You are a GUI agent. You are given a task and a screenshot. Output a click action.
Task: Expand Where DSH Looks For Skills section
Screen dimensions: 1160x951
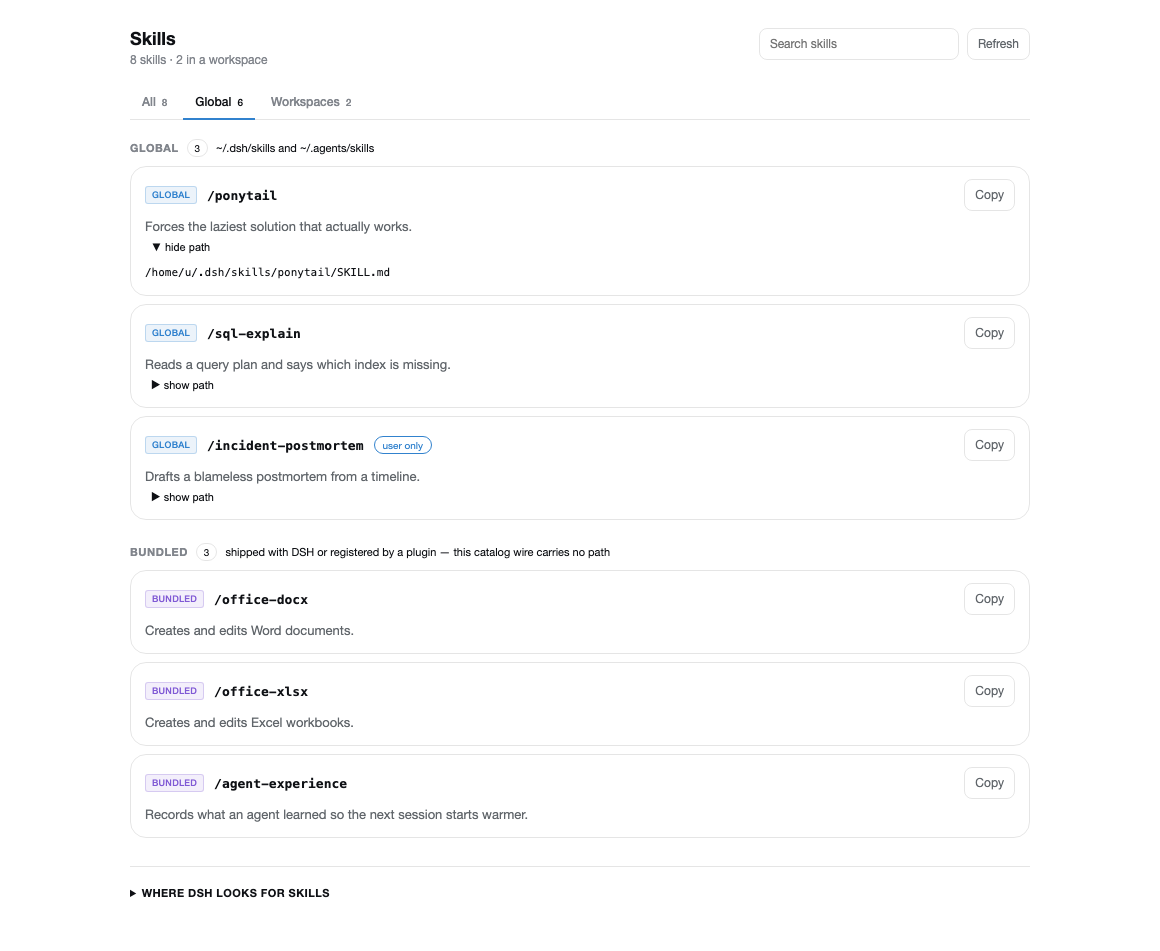click(x=229, y=893)
